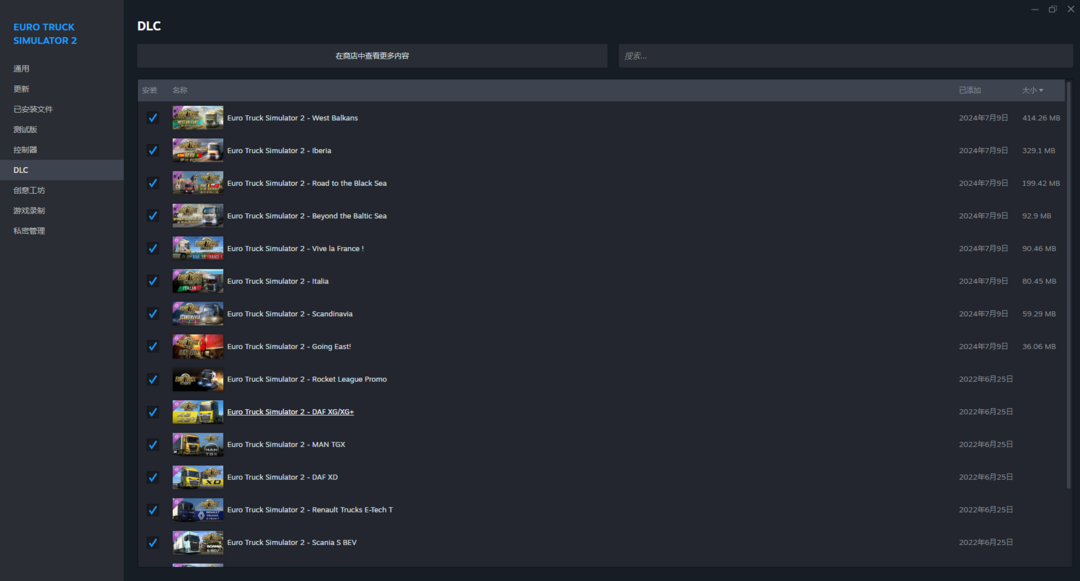Image resolution: width=1080 pixels, height=581 pixels.
Task: Click the 329.1 MB size value
Action: [1039, 150]
